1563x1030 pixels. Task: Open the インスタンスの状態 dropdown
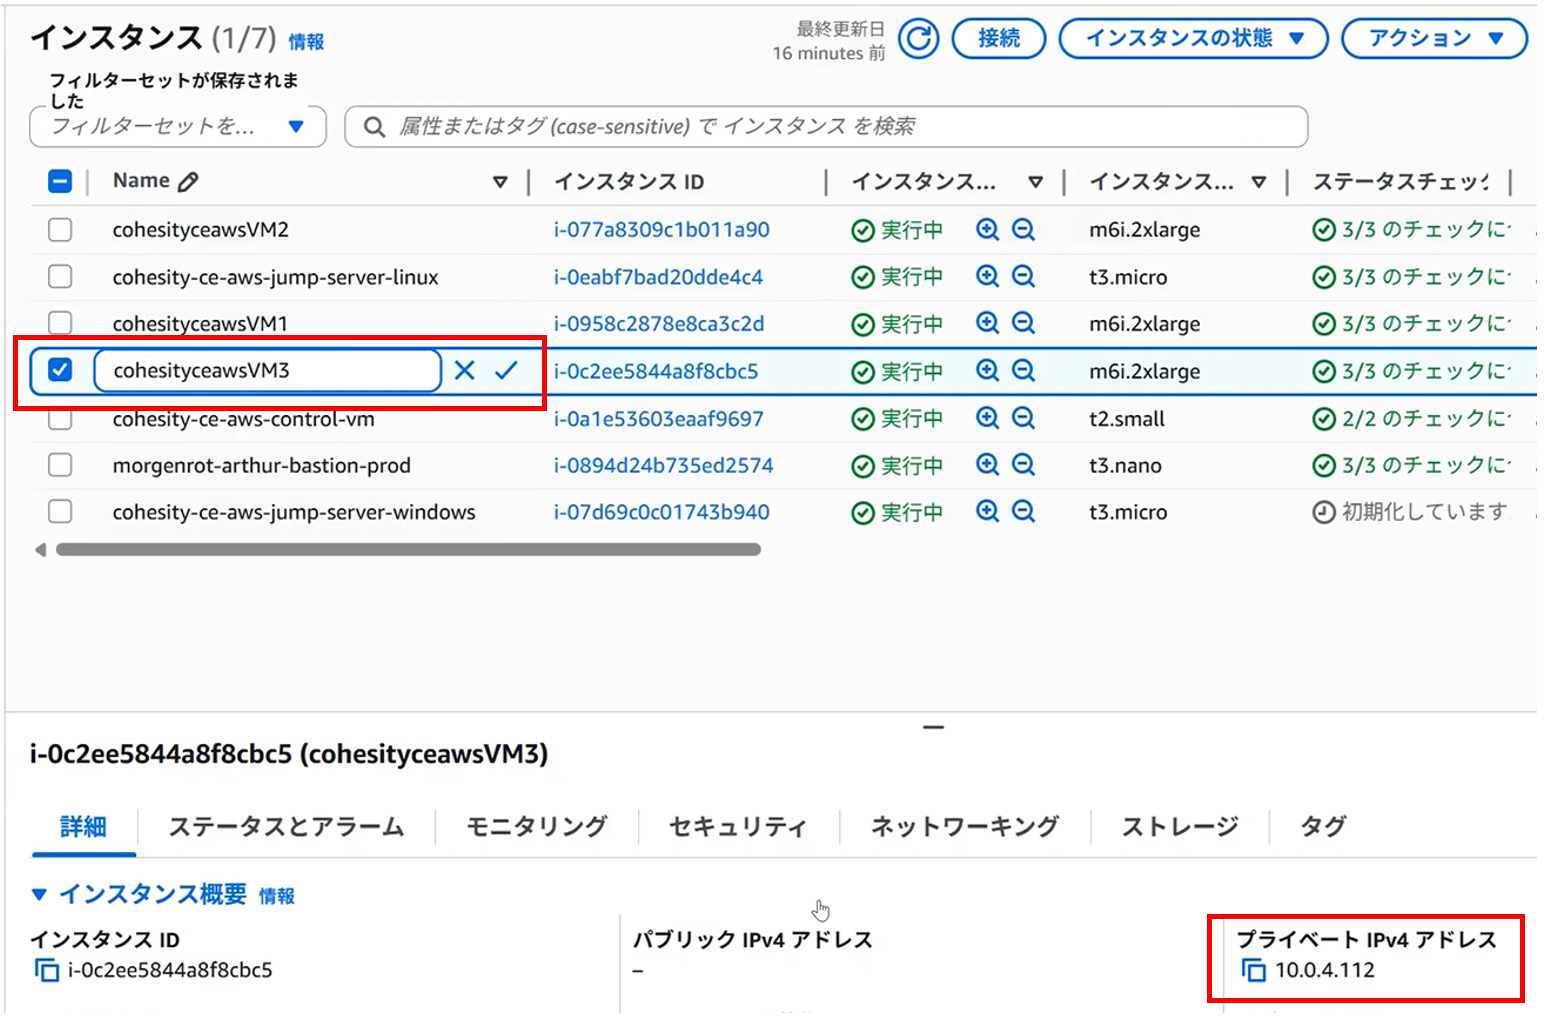tap(1193, 38)
